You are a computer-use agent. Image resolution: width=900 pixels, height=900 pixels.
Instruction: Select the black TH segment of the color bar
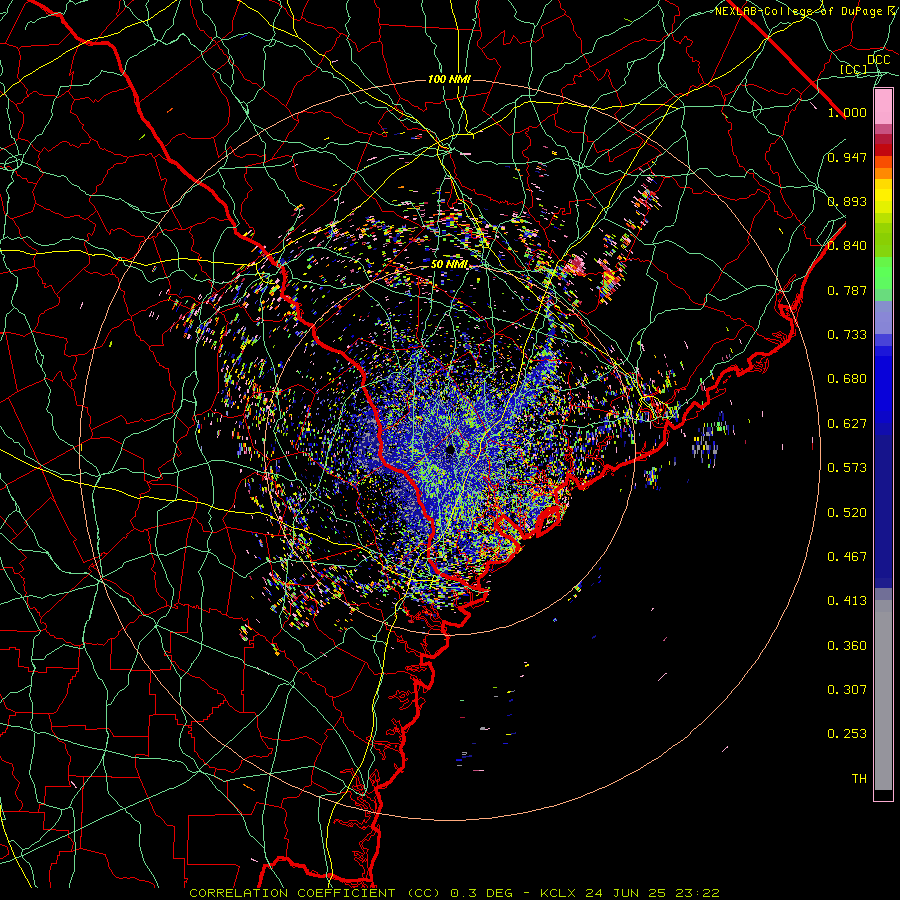883,795
